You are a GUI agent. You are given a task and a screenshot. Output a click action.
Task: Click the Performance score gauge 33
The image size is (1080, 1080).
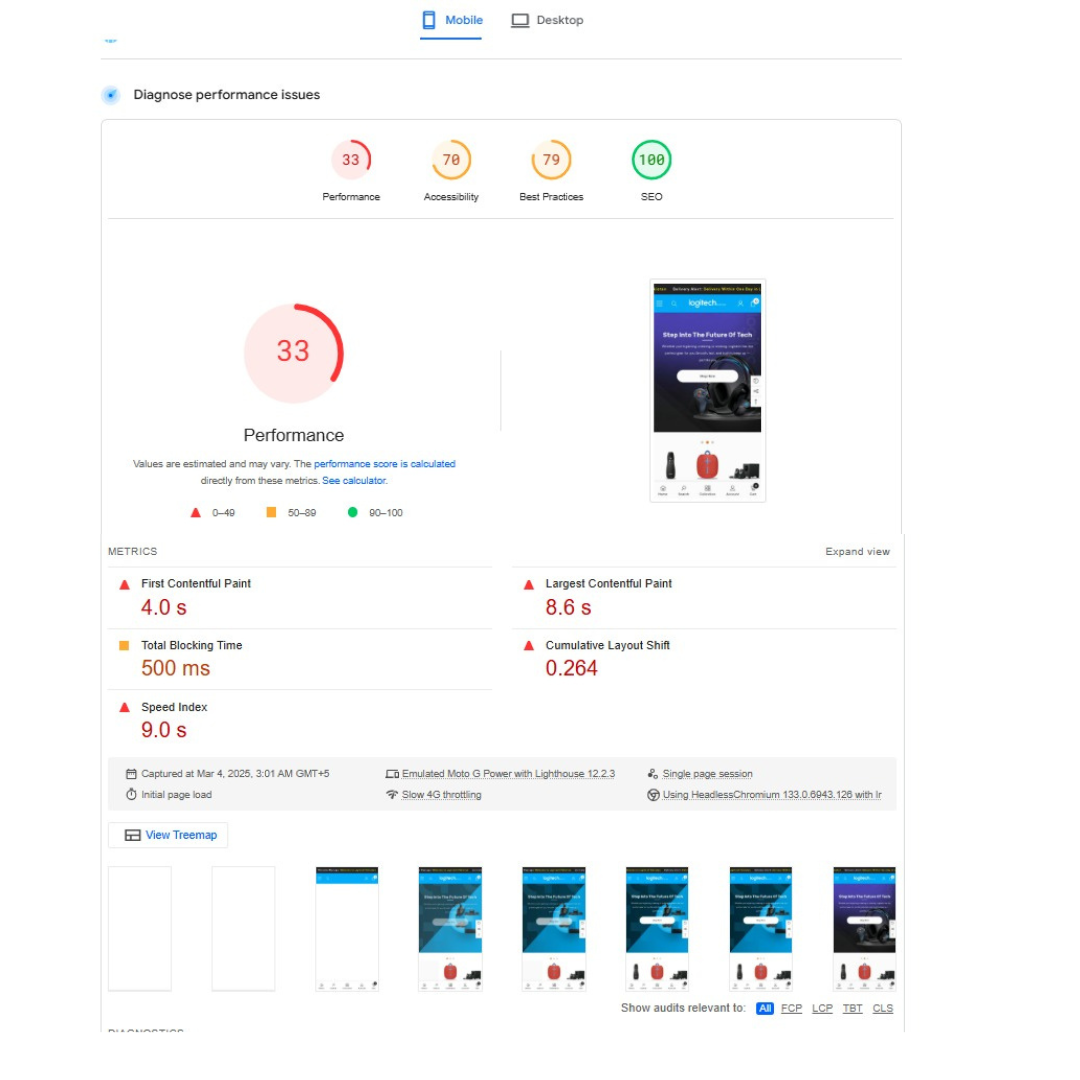(351, 160)
